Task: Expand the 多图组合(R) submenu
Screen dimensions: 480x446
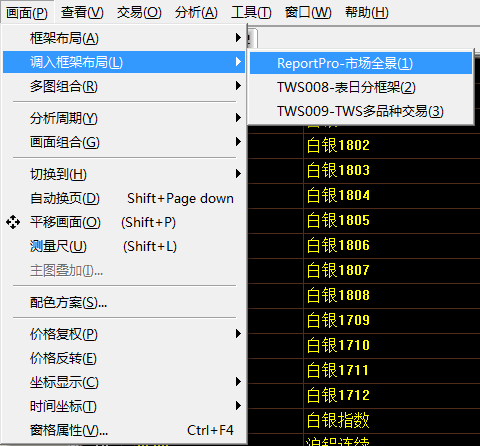Action: [x=124, y=86]
